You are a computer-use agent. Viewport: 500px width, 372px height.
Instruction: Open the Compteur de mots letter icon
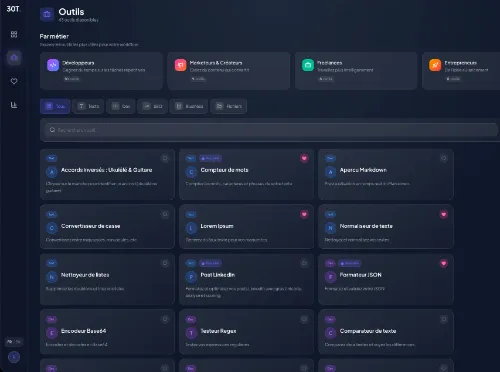pos(191,172)
